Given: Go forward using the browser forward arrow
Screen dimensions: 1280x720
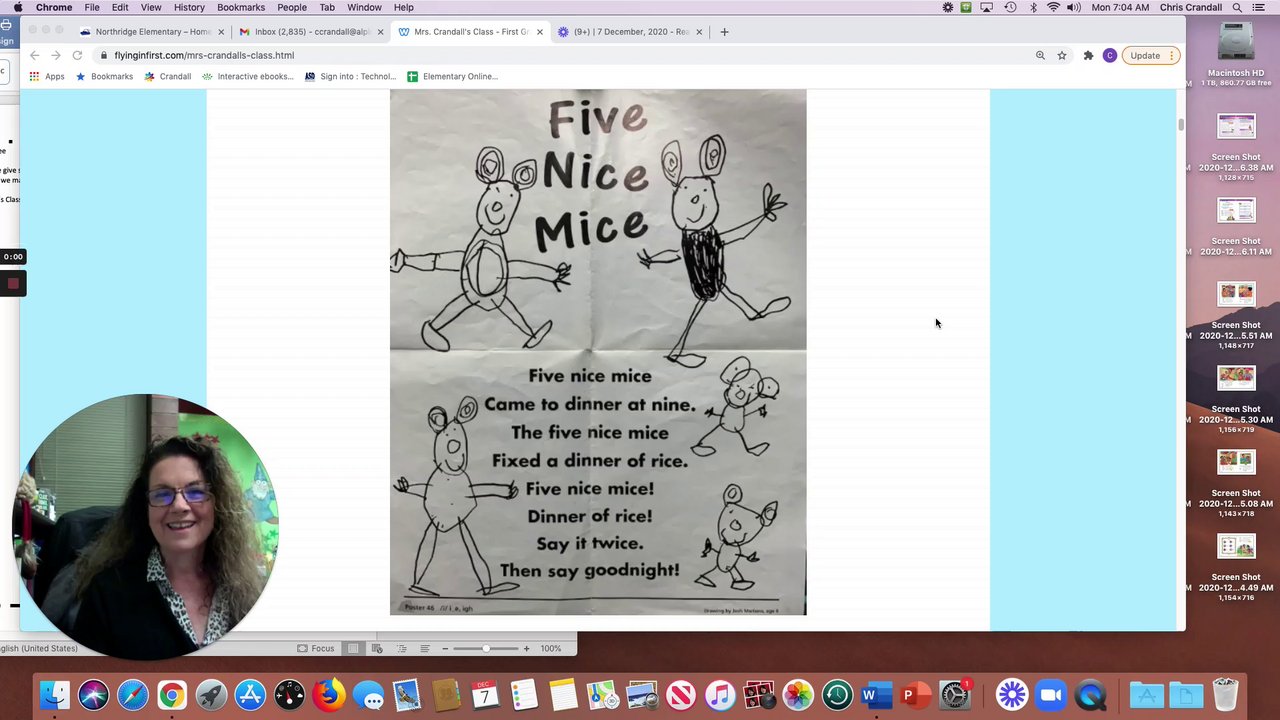Looking at the screenshot, I should coord(56,55).
